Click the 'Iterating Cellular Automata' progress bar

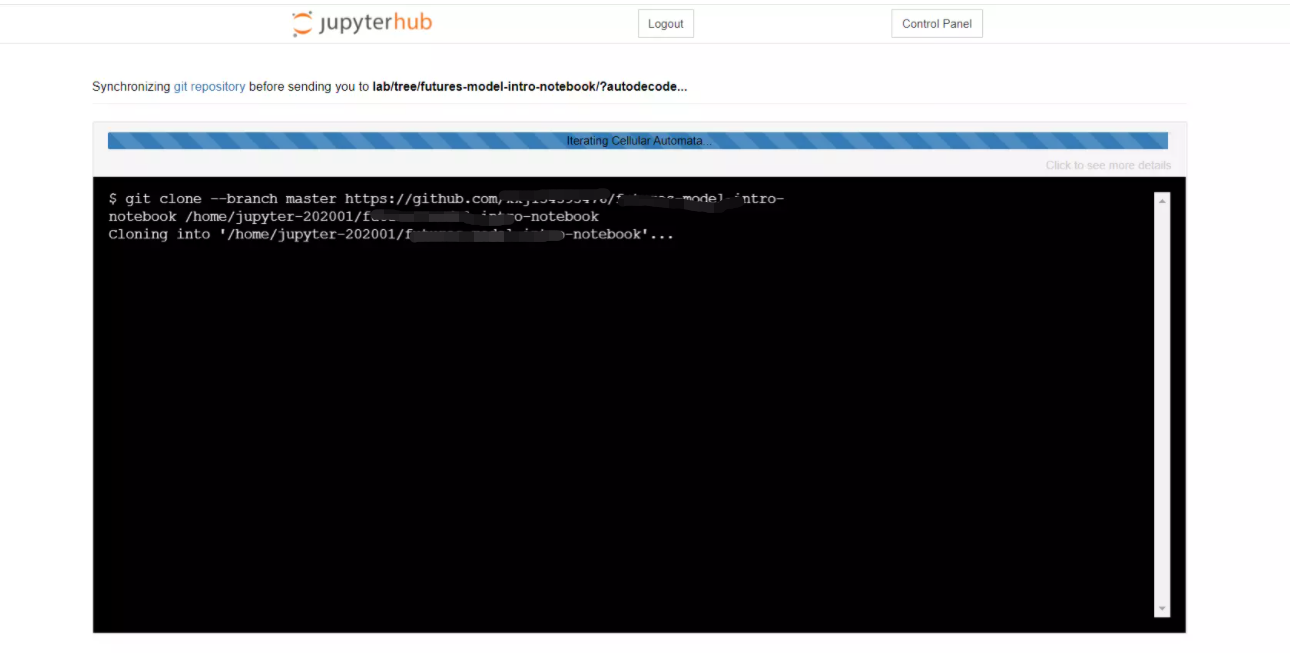coord(638,140)
